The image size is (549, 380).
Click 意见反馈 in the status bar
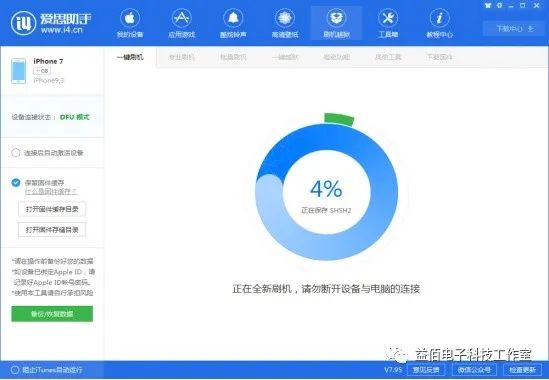click(426, 370)
